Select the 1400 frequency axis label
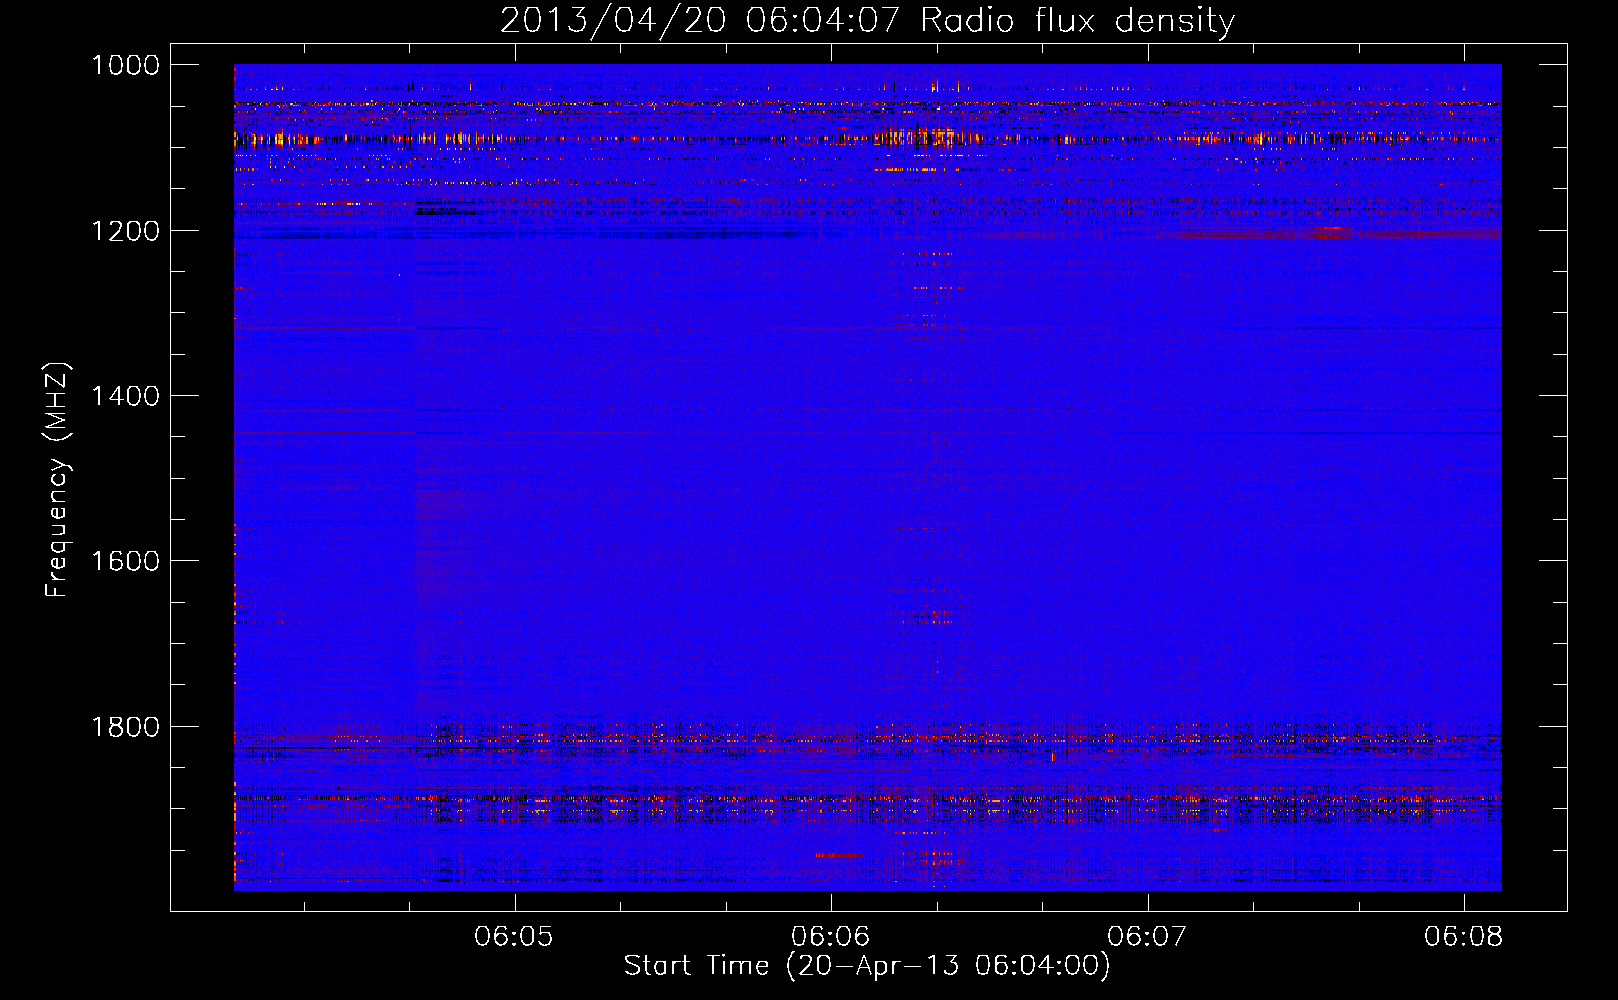This screenshot has width=1618, height=1000. point(125,396)
